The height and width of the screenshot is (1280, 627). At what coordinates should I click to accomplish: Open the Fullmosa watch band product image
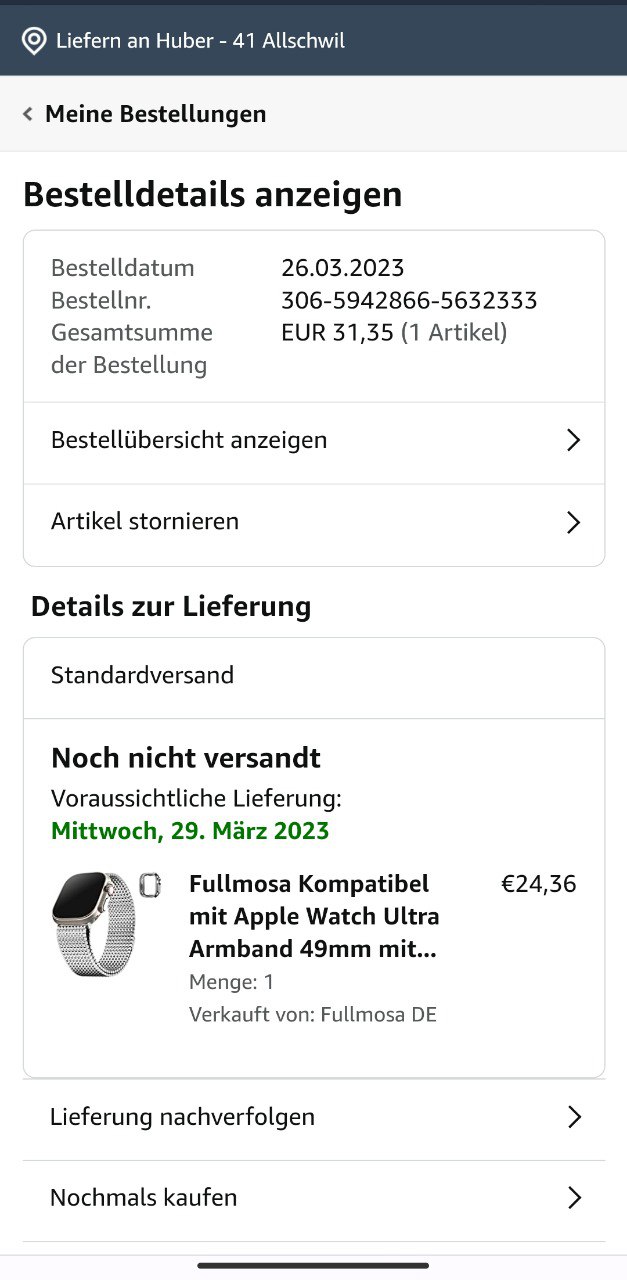106,924
